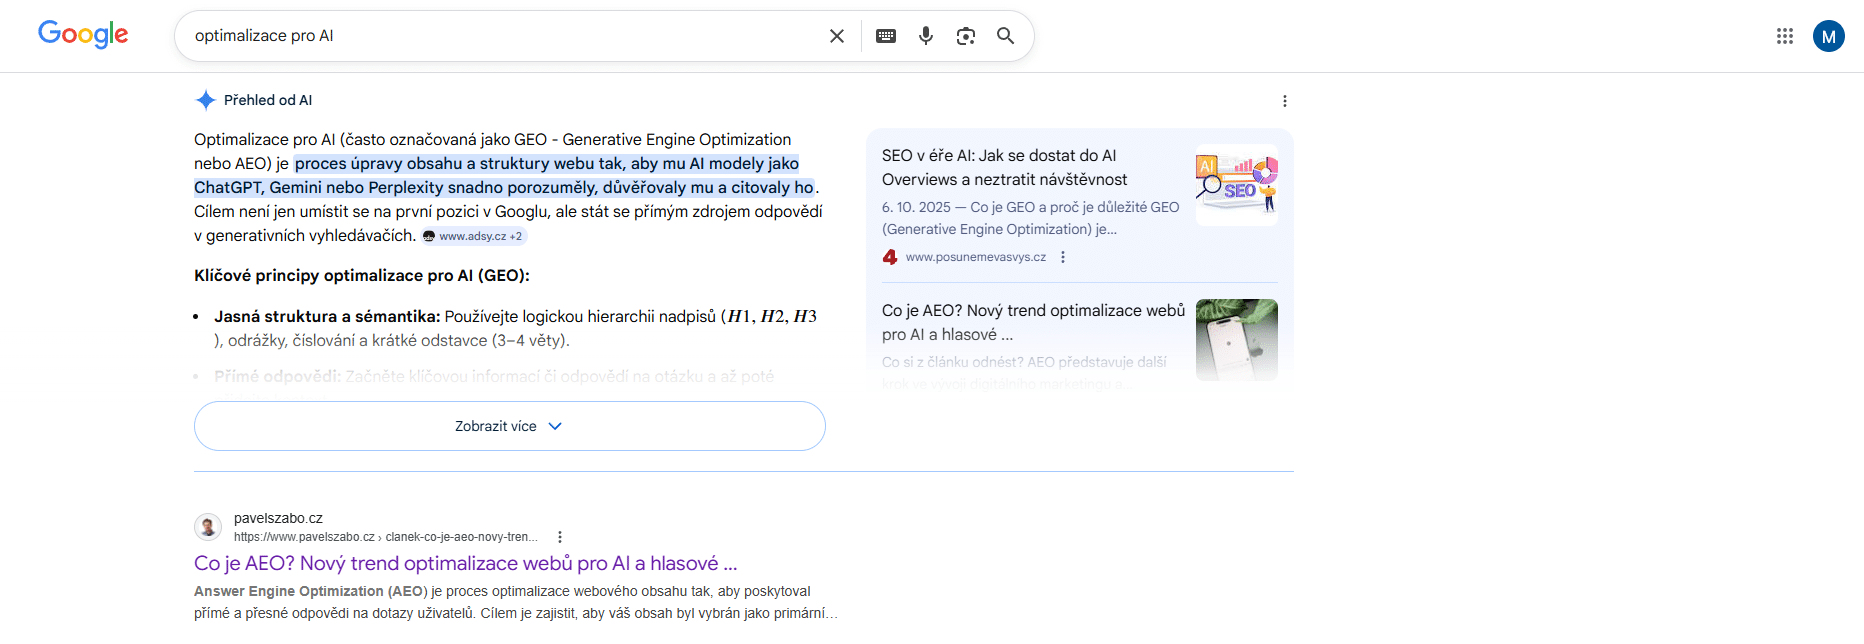Click the Google logo
This screenshot has height=644, width=1864.
83,35
